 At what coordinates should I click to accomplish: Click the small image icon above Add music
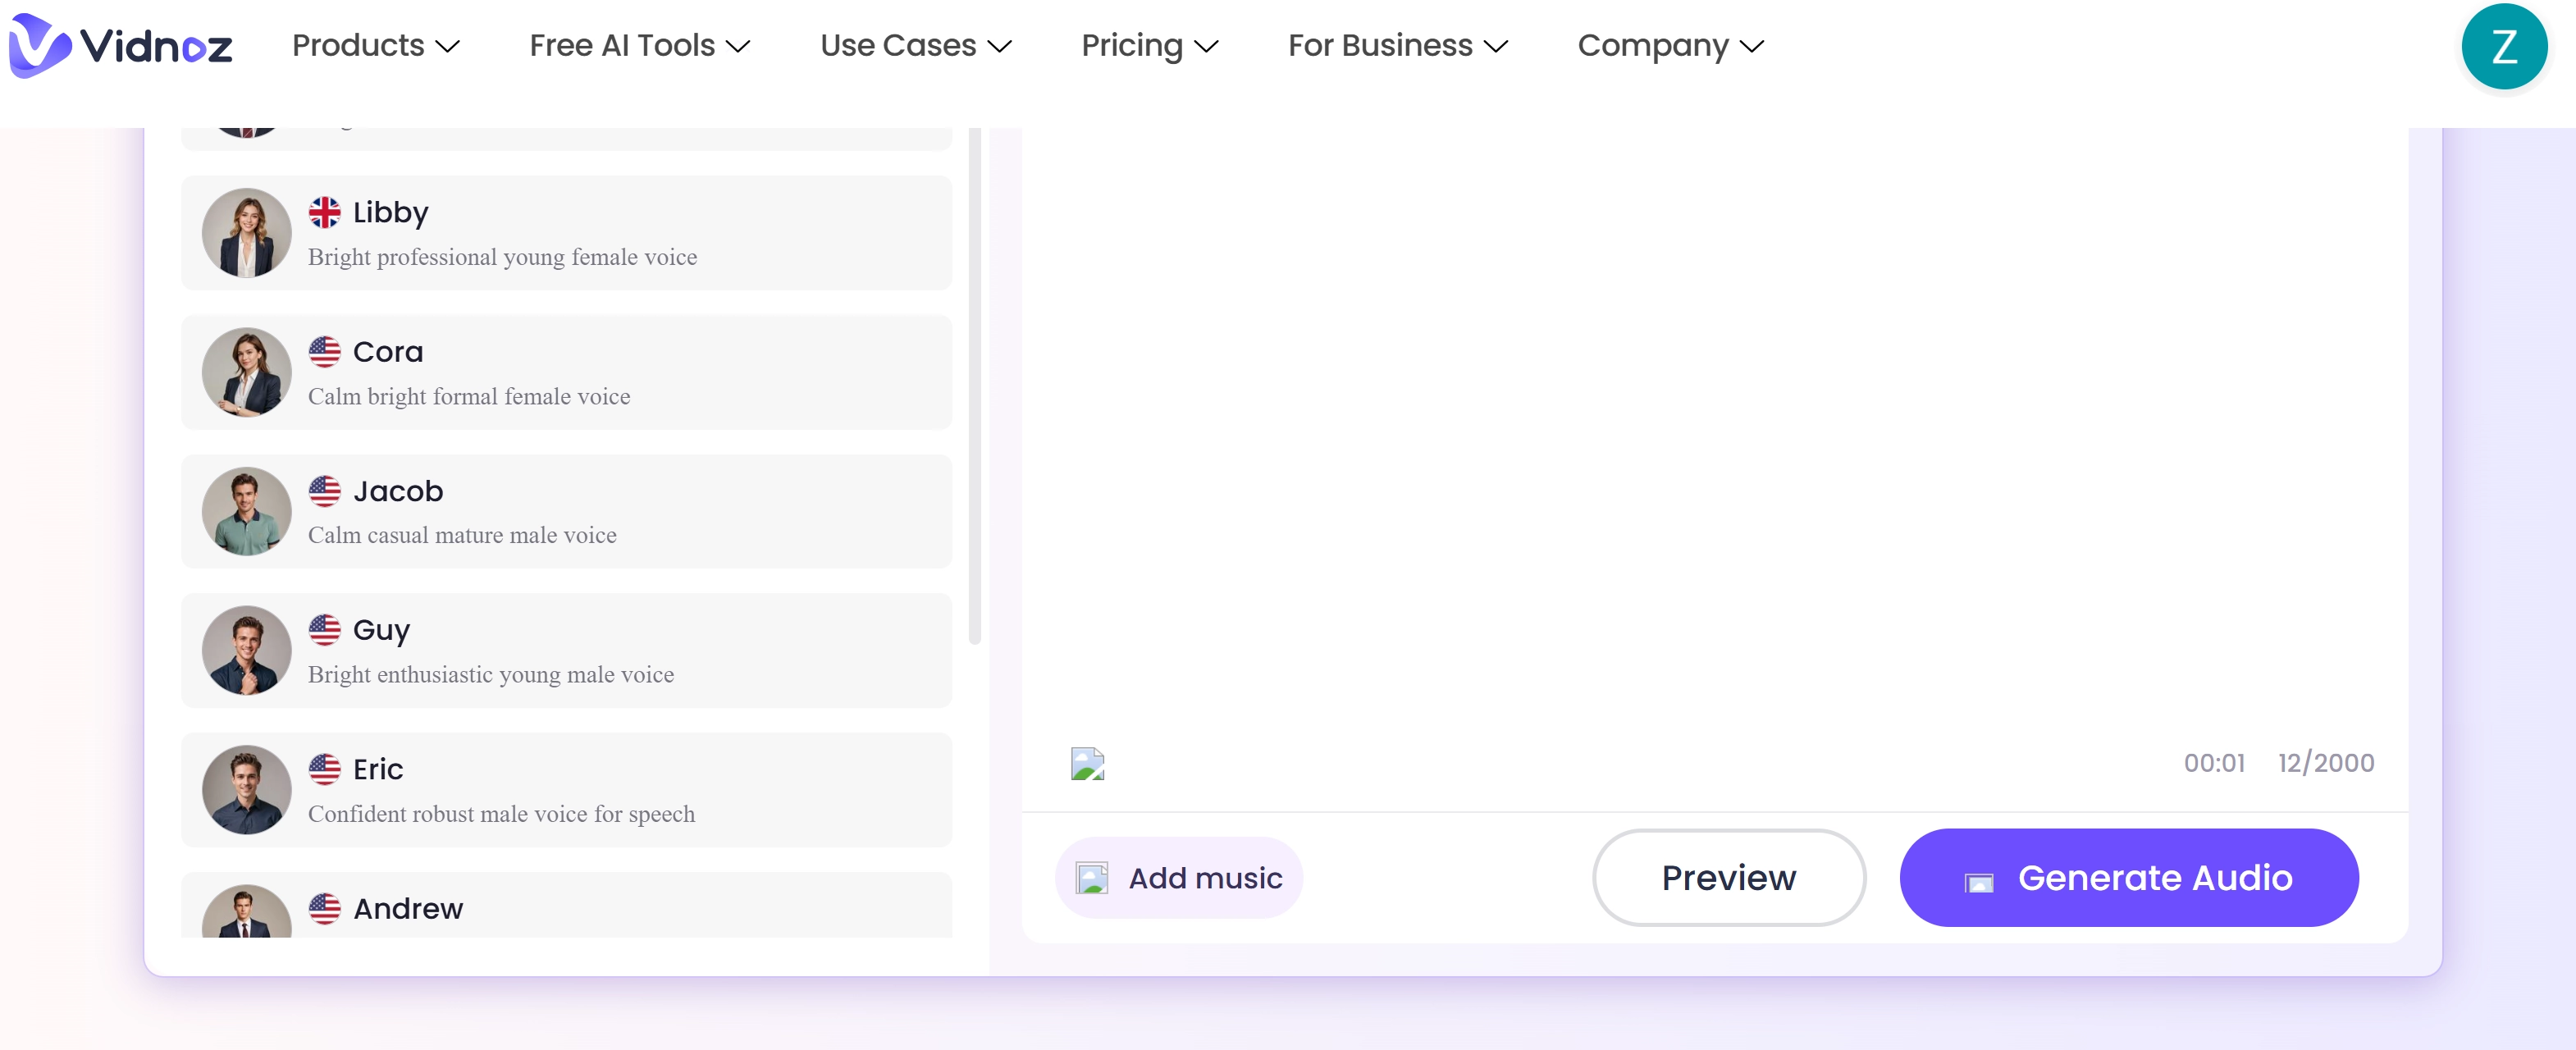pyautogui.click(x=1087, y=763)
